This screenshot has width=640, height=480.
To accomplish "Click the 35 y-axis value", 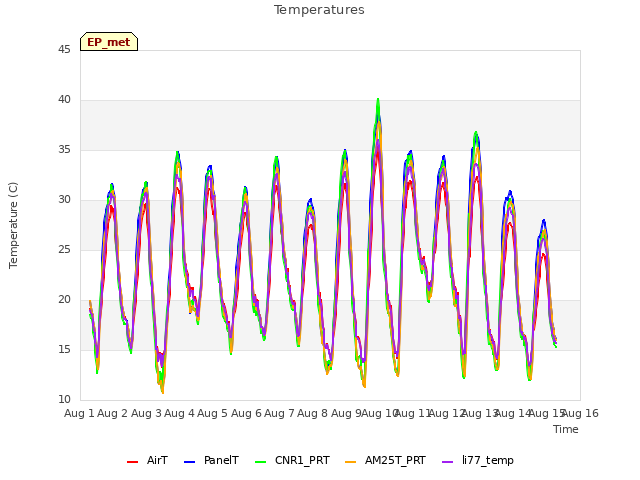I will pyautogui.click(x=64, y=149).
